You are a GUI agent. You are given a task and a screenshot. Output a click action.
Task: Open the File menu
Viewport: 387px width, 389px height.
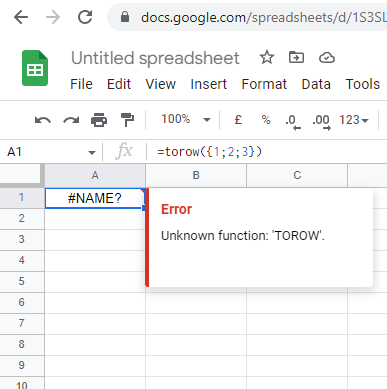tap(81, 84)
